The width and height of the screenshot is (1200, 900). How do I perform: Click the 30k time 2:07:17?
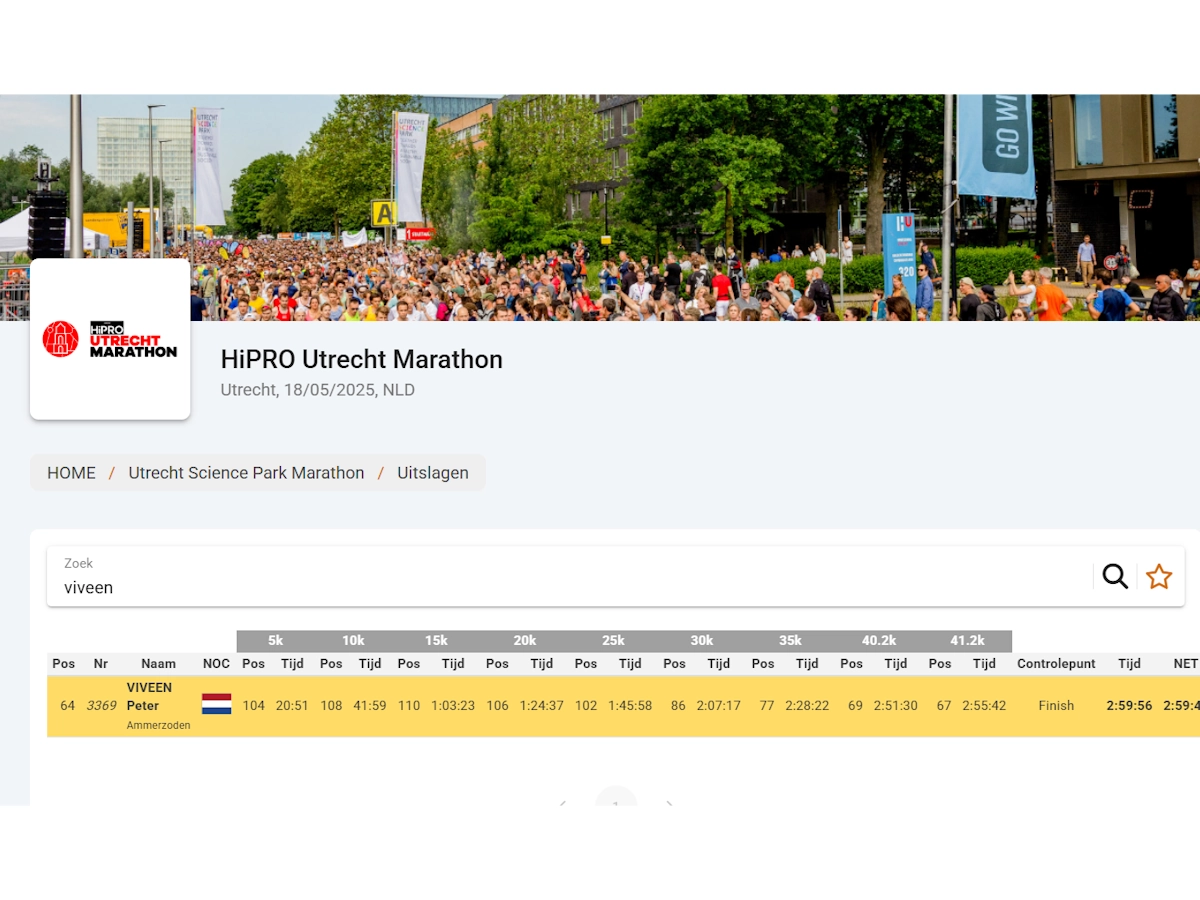click(719, 706)
